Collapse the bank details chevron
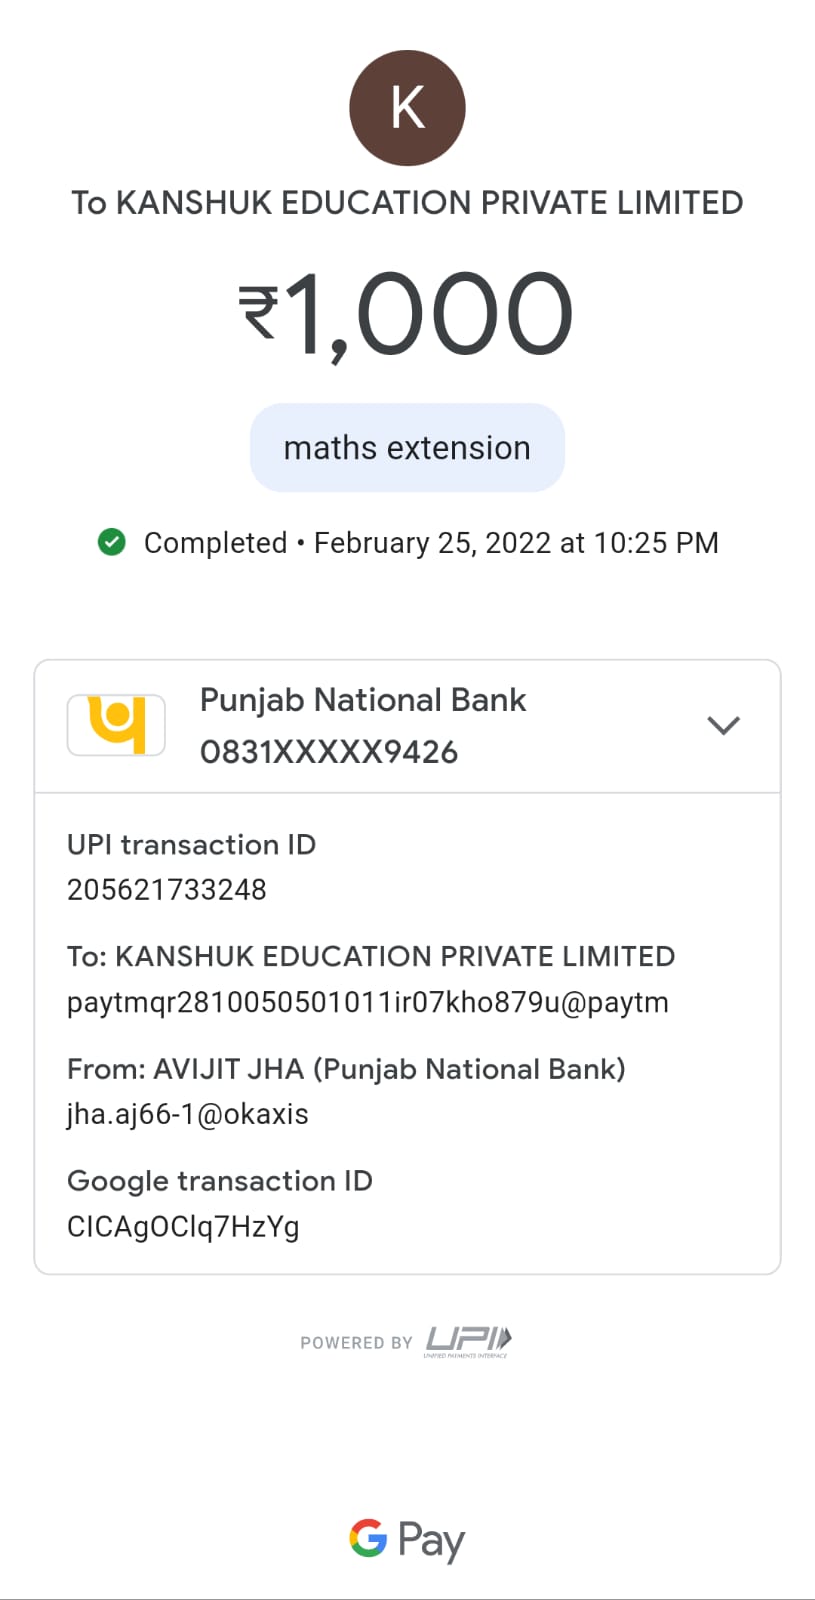The width and height of the screenshot is (815, 1600). coord(723,725)
